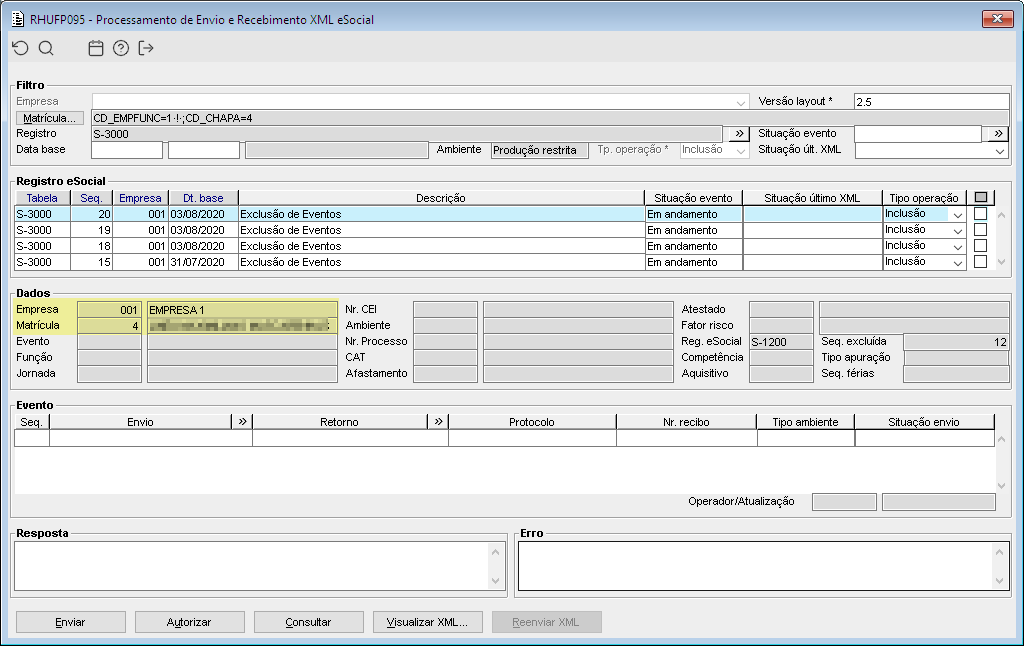
Task: Open the calendar toolbar icon
Action: coord(96,48)
